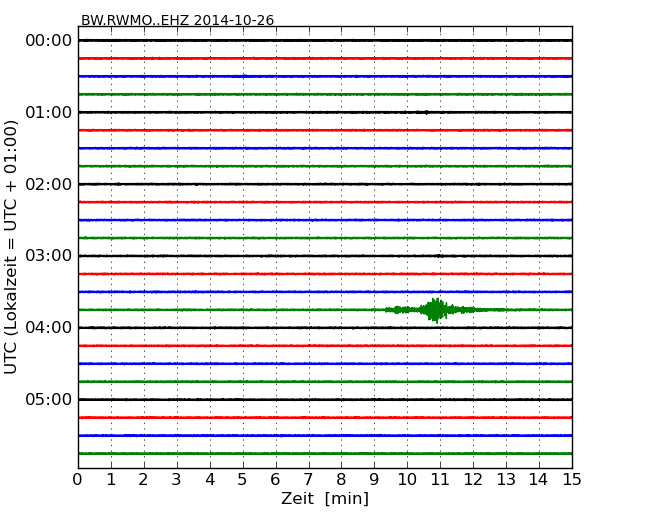
Task: Select minute tick label 15
Action: tap(572, 479)
